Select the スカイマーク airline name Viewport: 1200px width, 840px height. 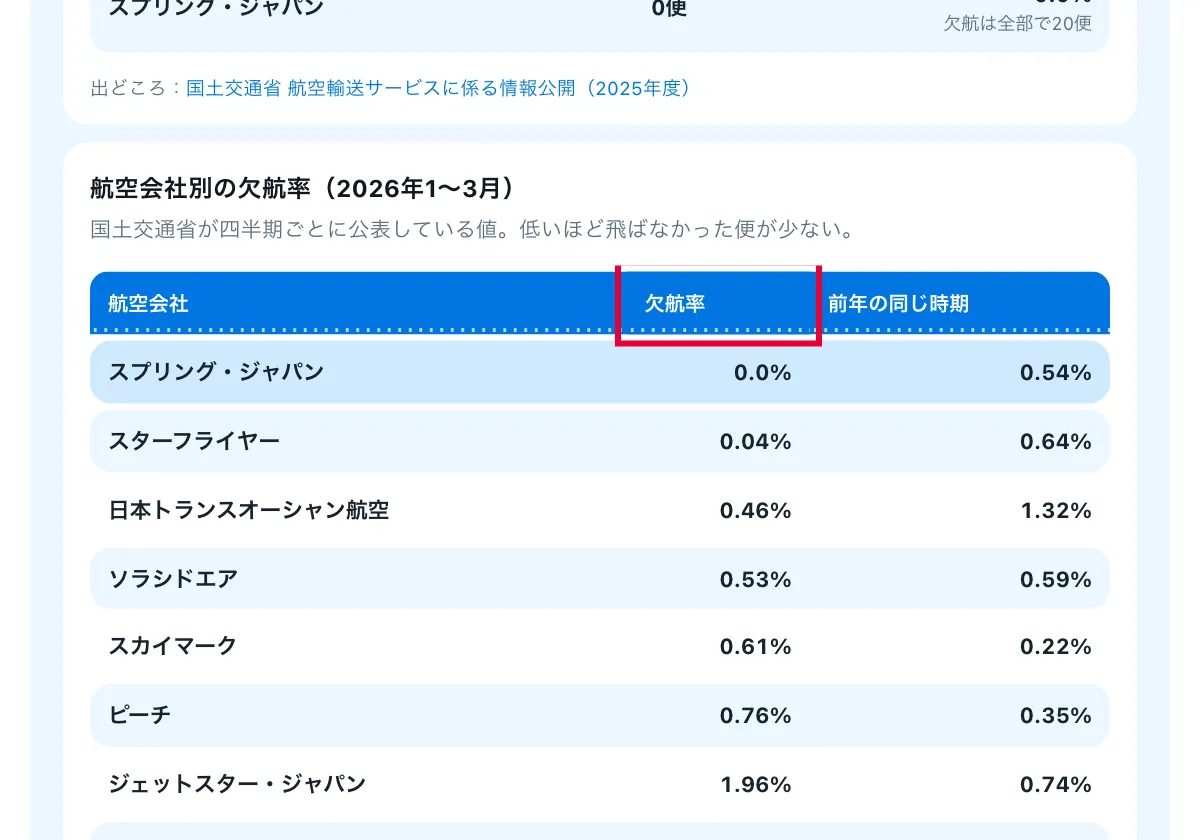[x=173, y=646]
